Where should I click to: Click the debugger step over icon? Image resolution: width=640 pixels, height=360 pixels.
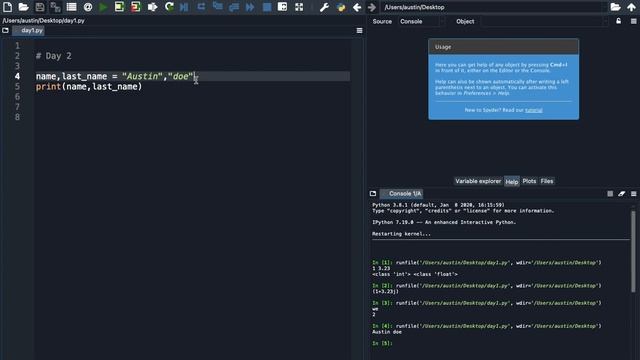pos(201,7)
